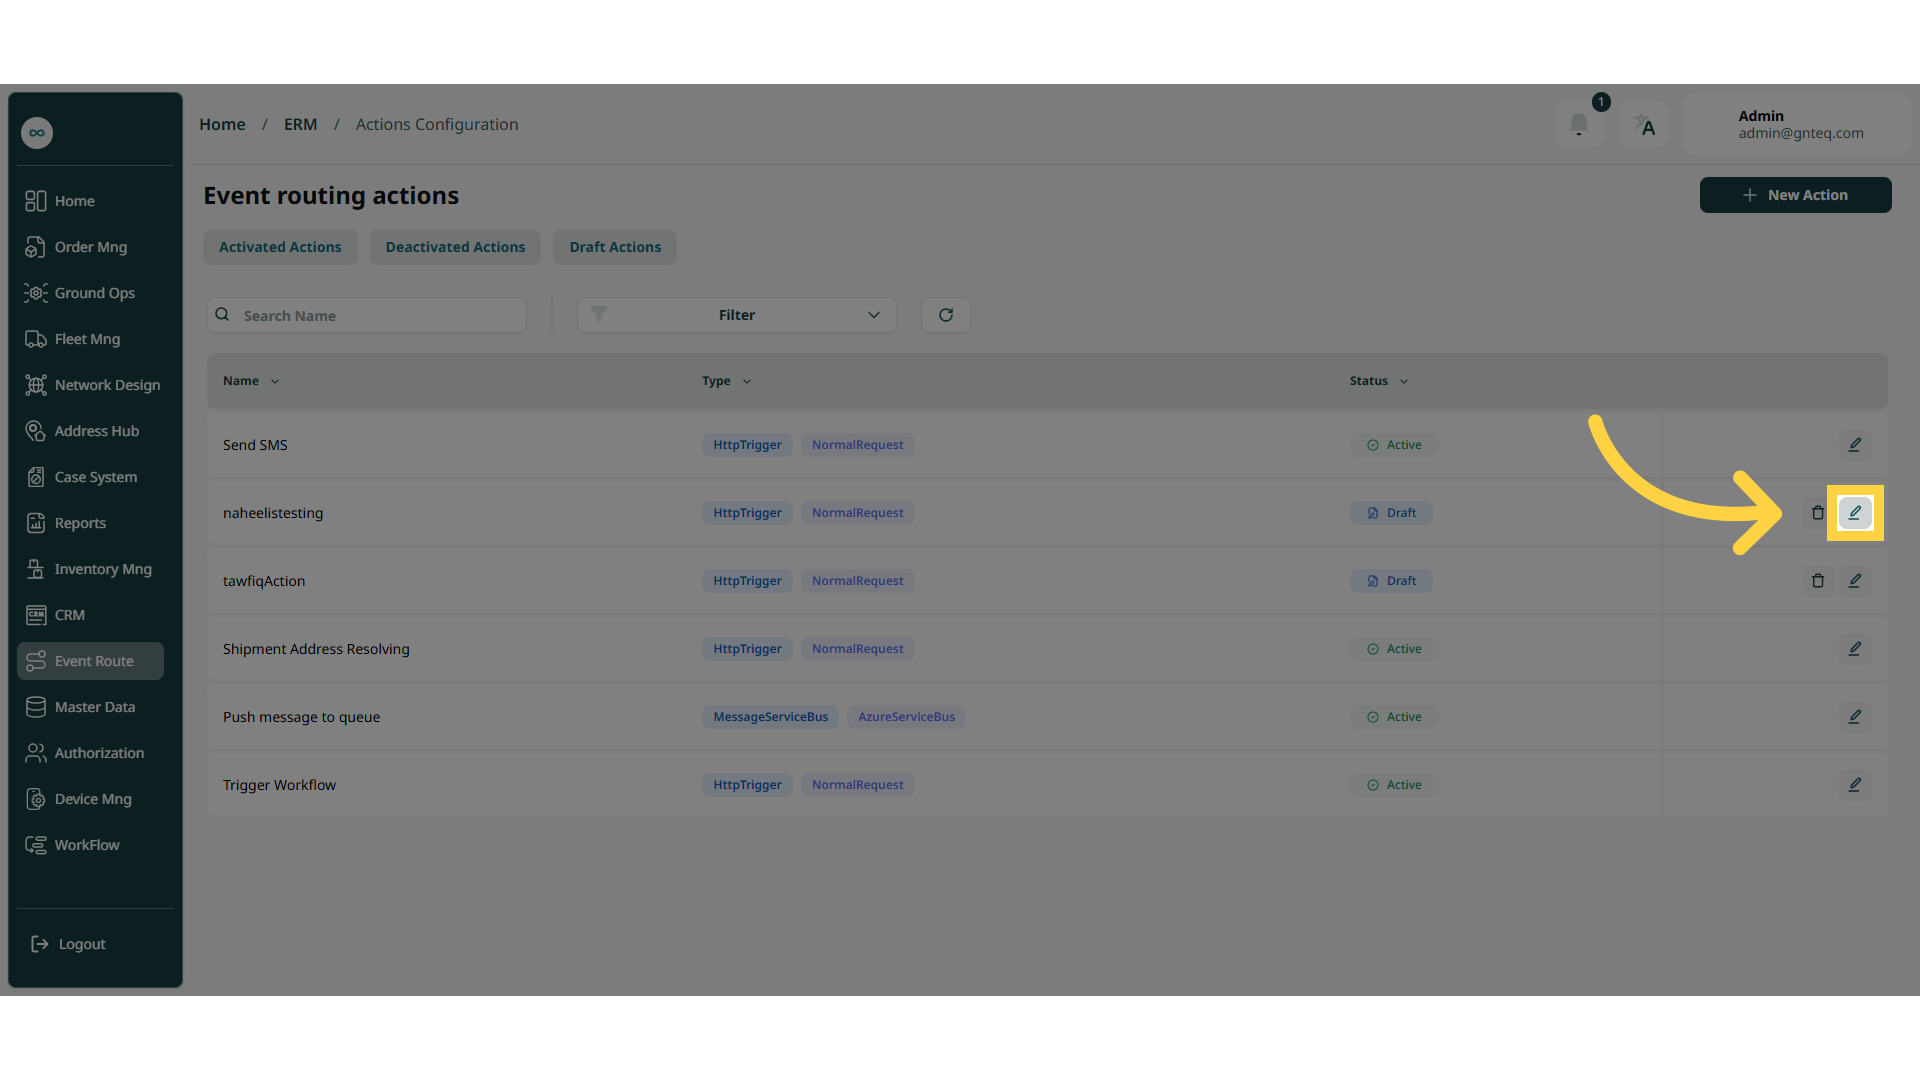
Task: Open Fleet Mng module
Action: 90,339
